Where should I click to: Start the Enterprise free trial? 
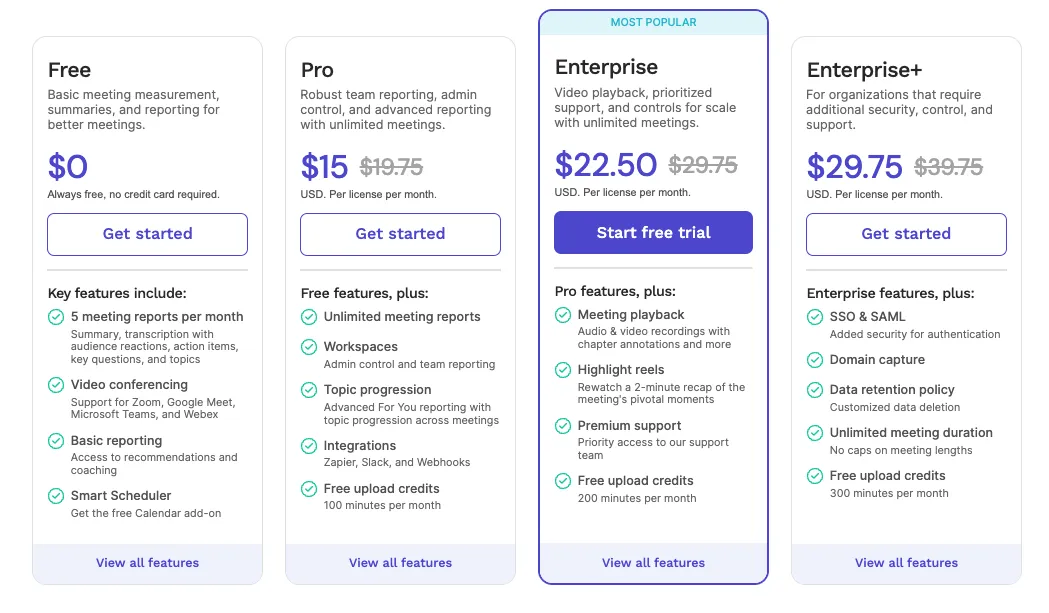[653, 232]
